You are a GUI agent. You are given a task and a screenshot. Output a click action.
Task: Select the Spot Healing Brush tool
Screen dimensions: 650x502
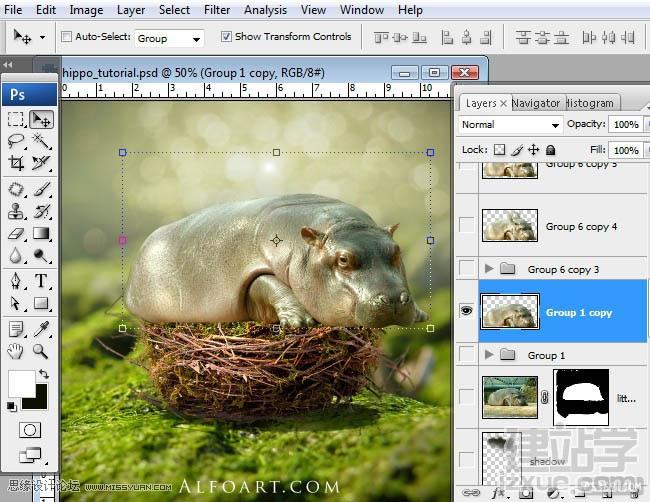click(16, 189)
